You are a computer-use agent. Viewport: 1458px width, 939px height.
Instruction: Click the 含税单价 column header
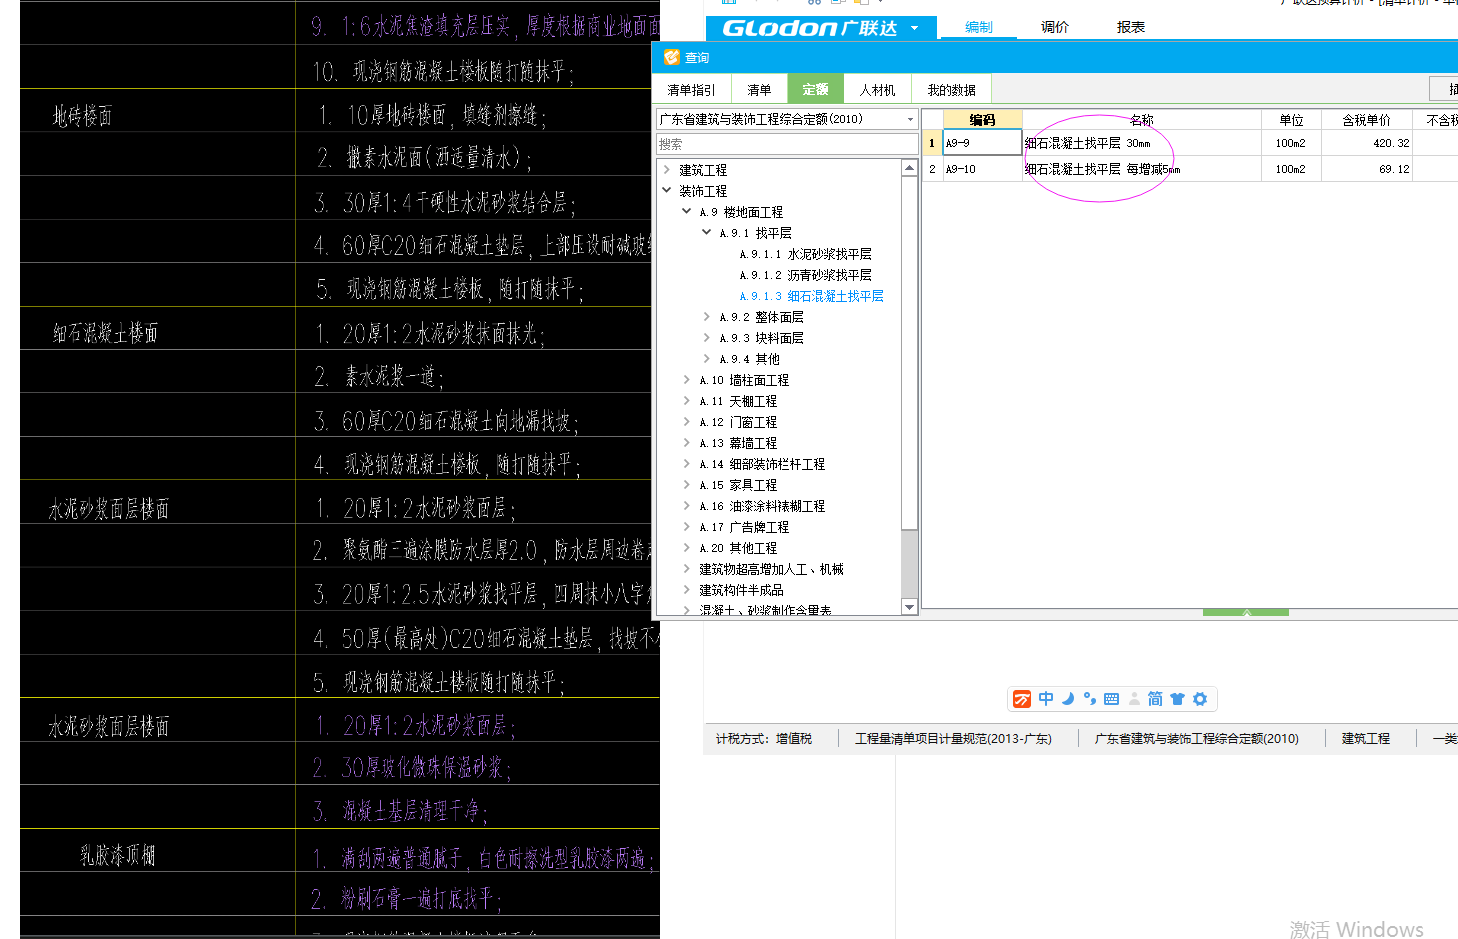(x=1366, y=120)
